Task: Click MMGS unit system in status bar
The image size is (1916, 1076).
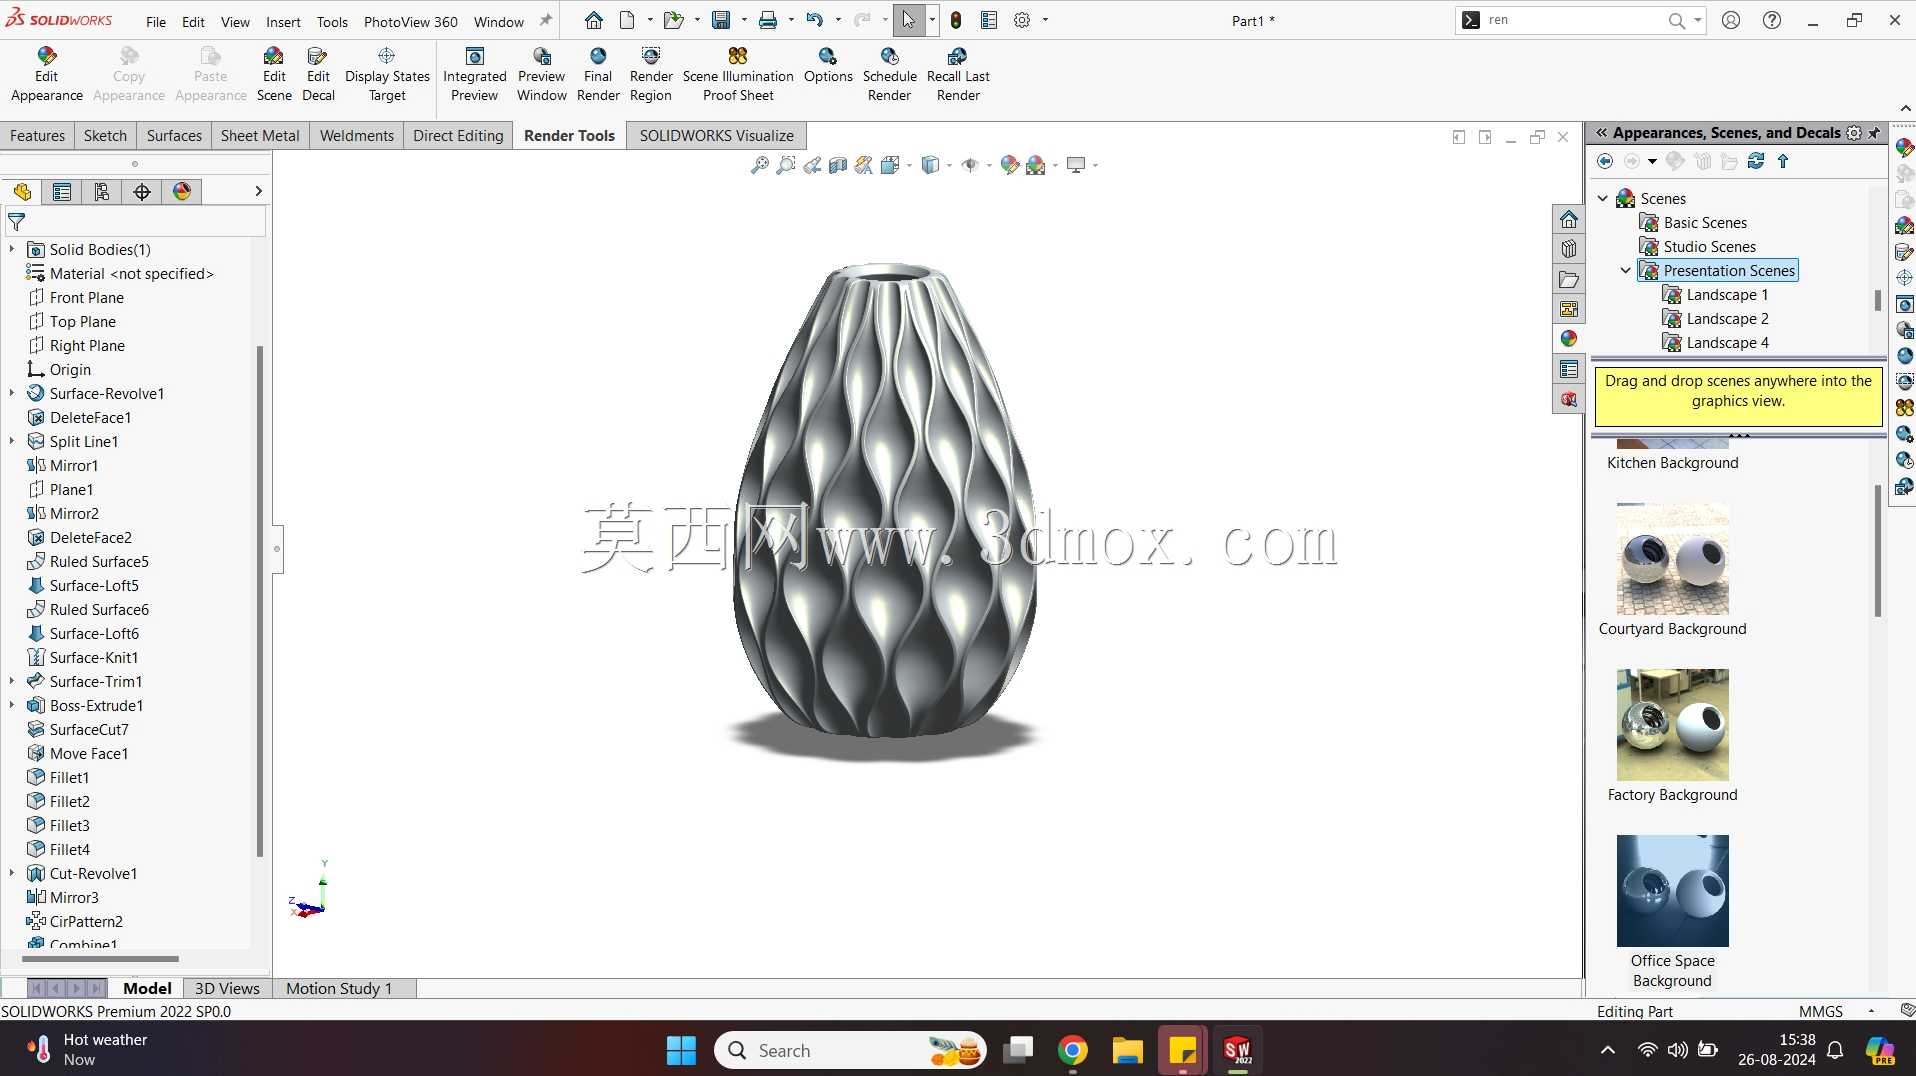Action: [x=1820, y=1011]
